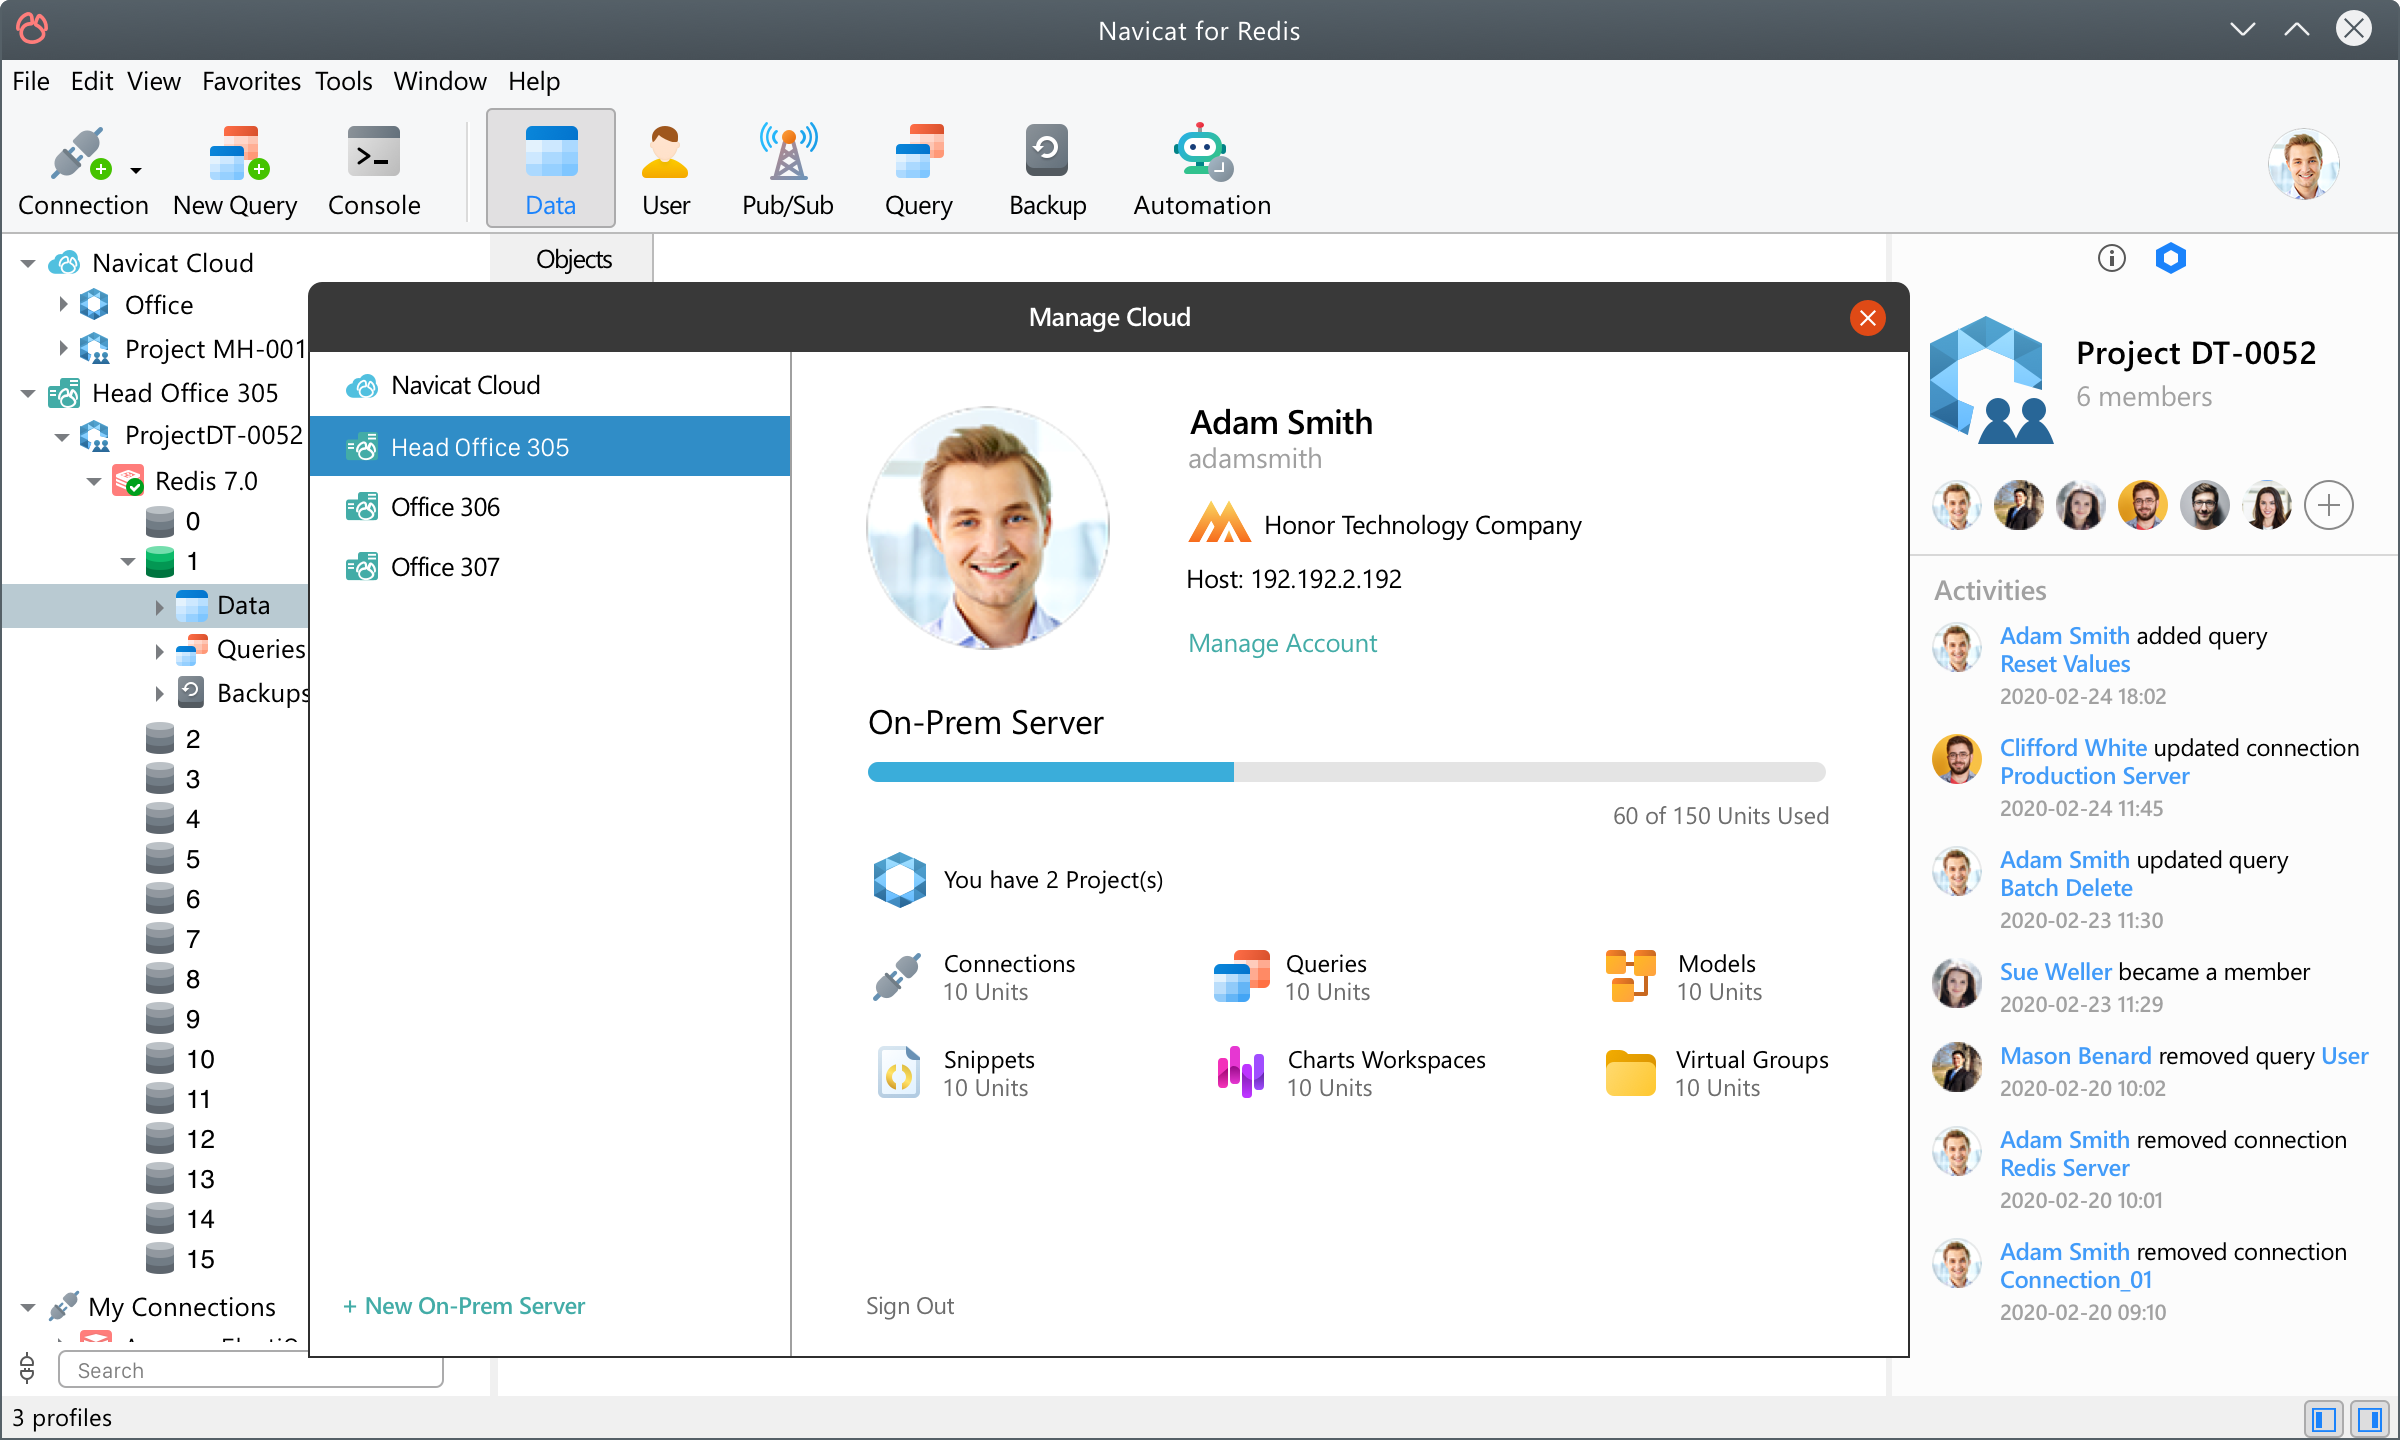Open the Help menu

click(x=534, y=81)
